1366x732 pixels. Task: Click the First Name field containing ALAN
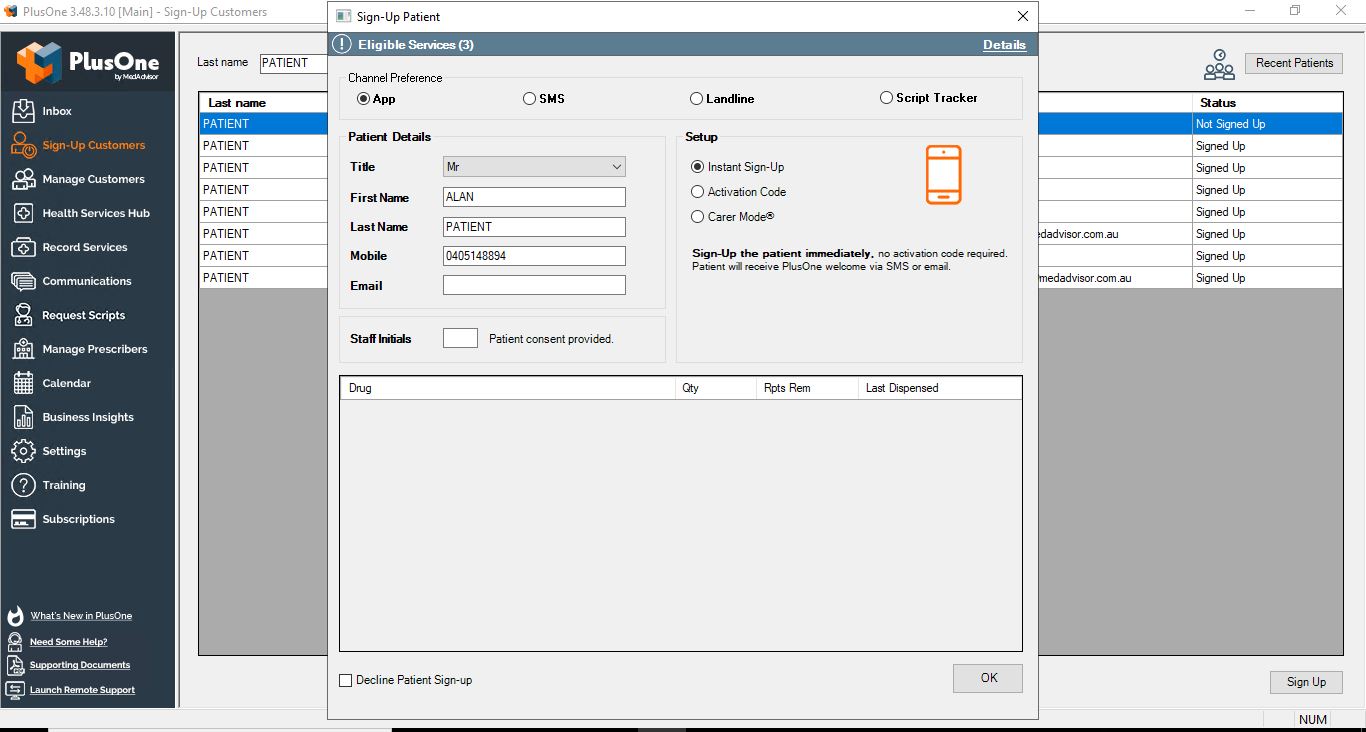coord(534,197)
